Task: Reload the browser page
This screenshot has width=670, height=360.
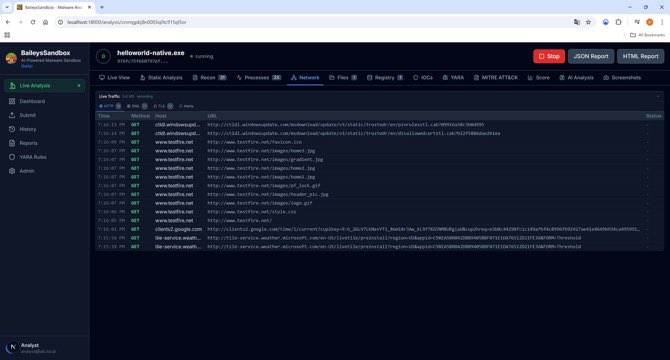Action: [x=33, y=22]
